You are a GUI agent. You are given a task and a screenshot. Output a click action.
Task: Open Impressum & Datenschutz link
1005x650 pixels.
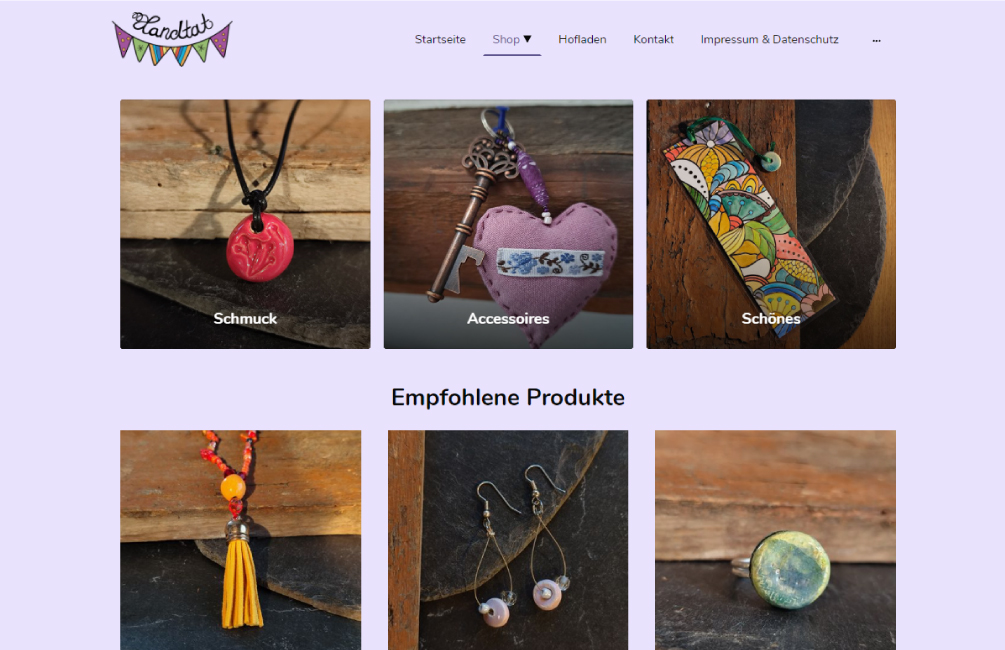point(769,39)
